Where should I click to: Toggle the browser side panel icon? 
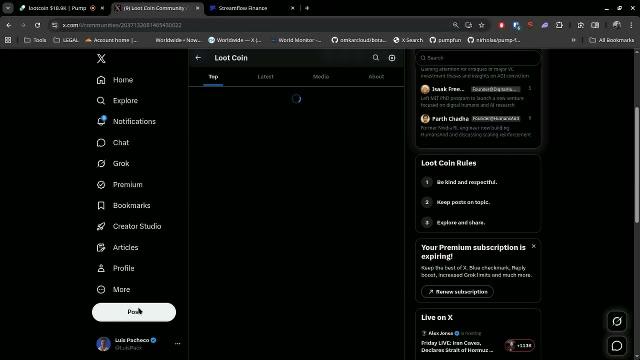[596, 25]
